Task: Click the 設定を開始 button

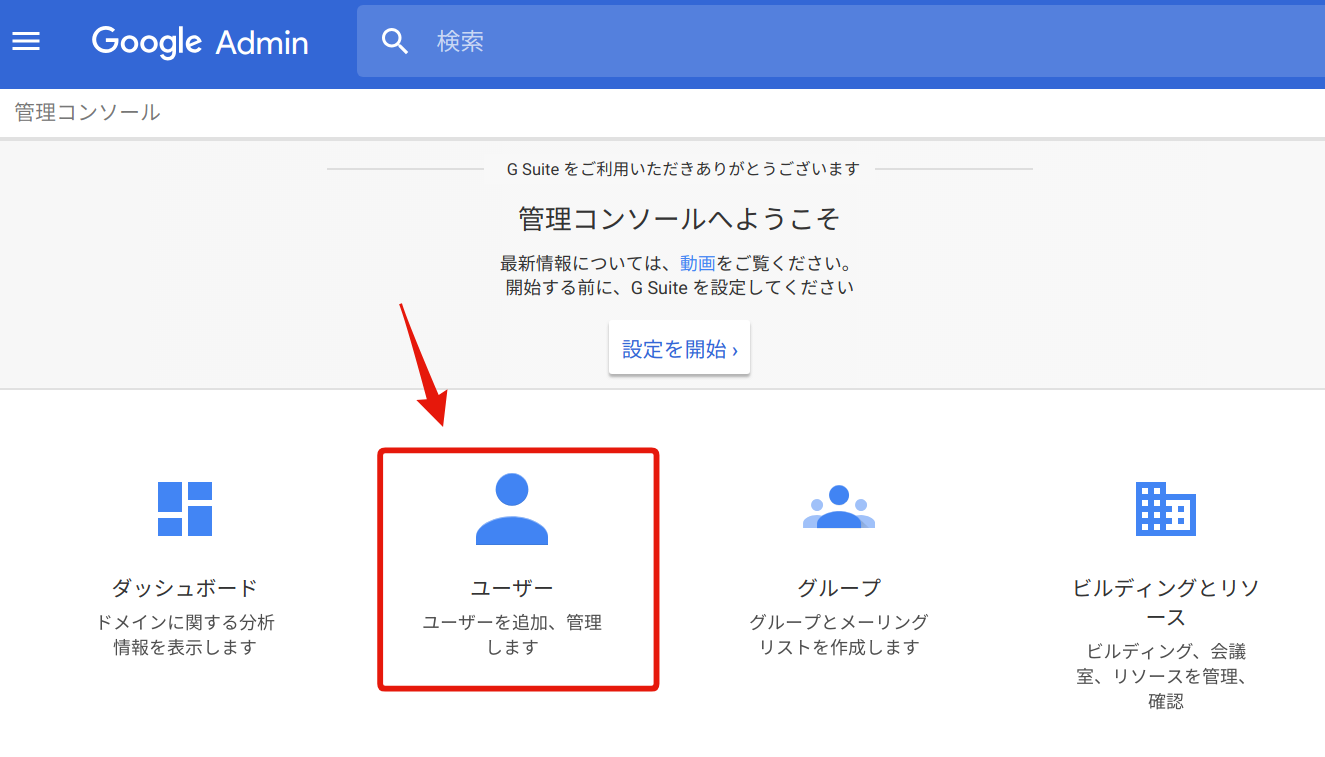Action: (679, 348)
